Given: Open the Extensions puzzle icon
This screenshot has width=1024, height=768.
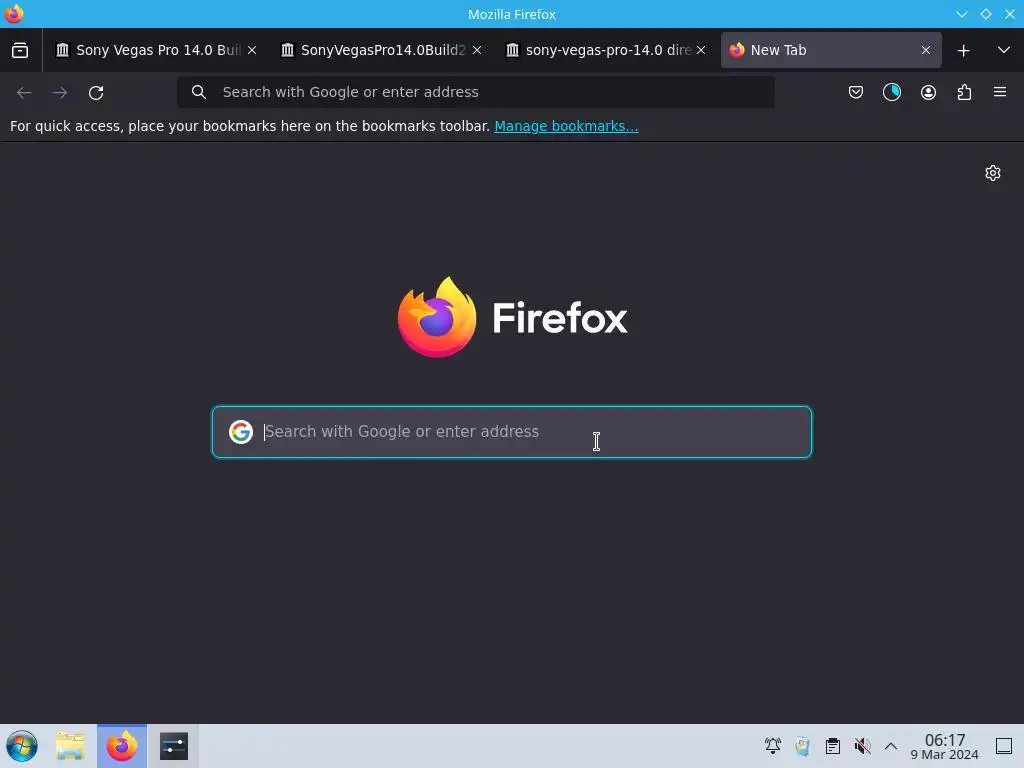Looking at the screenshot, I should tap(964, 92).
